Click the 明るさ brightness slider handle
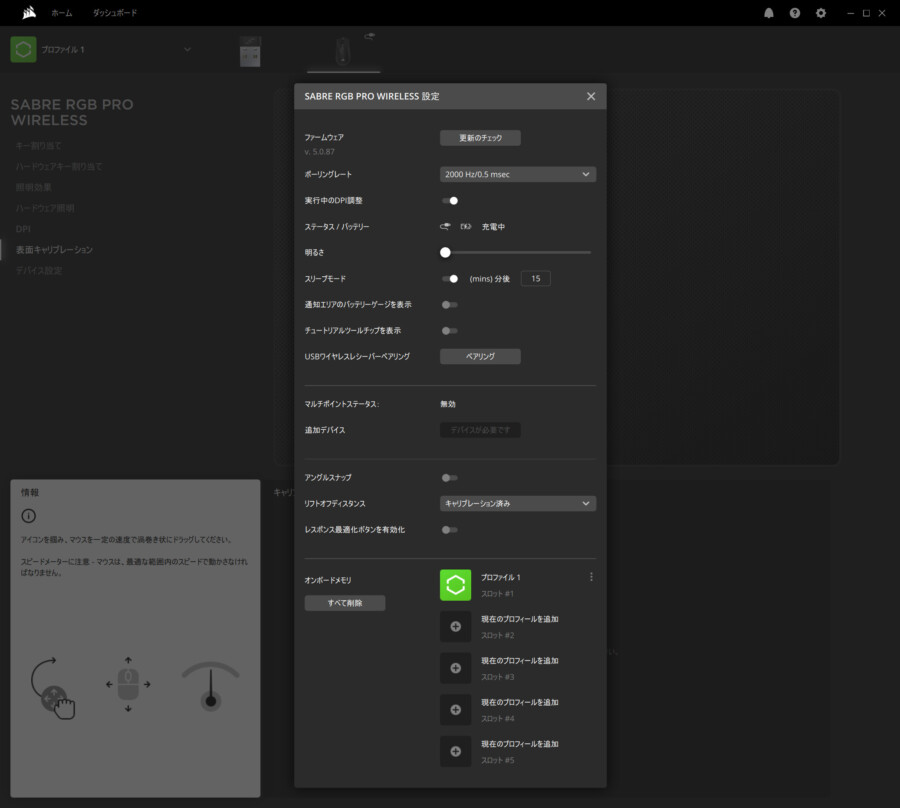900x808 pixels. pyautogui.click(x=445, y=253)
